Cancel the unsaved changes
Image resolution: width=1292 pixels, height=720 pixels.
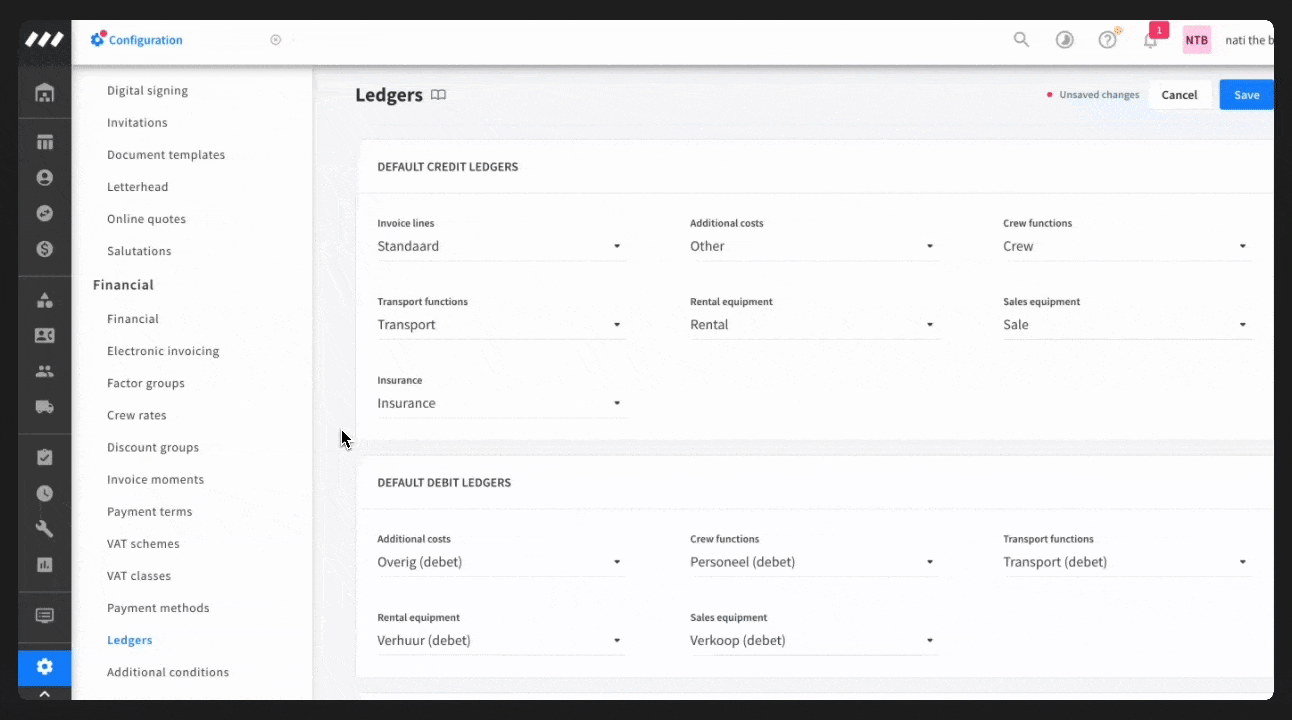click(x=1179, y=95)
